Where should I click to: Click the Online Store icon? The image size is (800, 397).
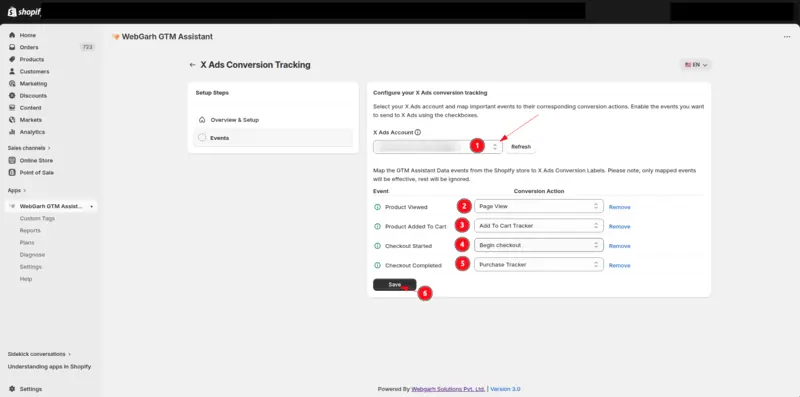coord(12,160)
